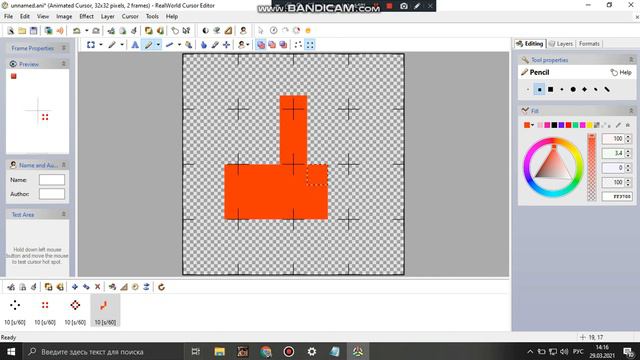Select the Pencil tool in drawing toolbar
Screen dimensions: 640x360
[148, 45]
